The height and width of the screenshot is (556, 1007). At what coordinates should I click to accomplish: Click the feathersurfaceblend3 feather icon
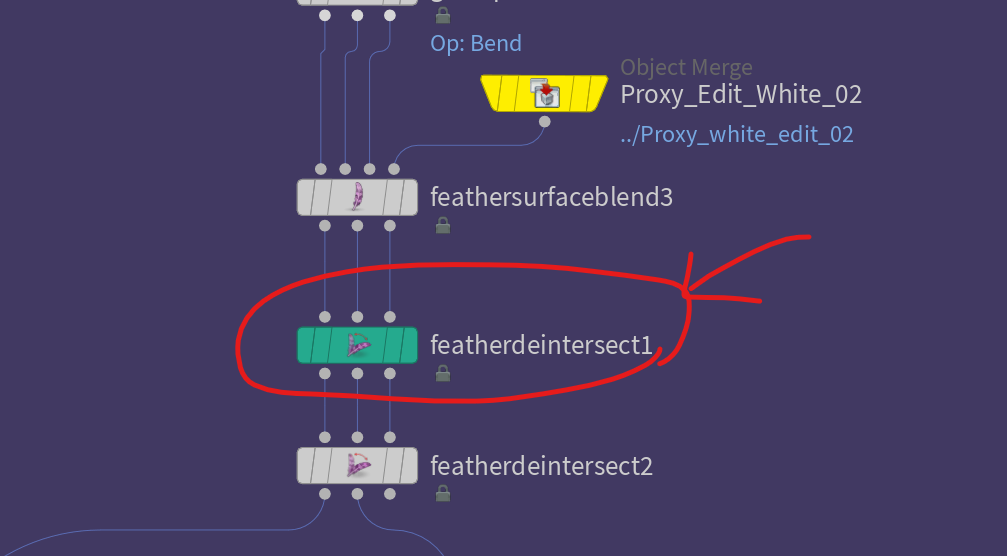click(357, 197)
